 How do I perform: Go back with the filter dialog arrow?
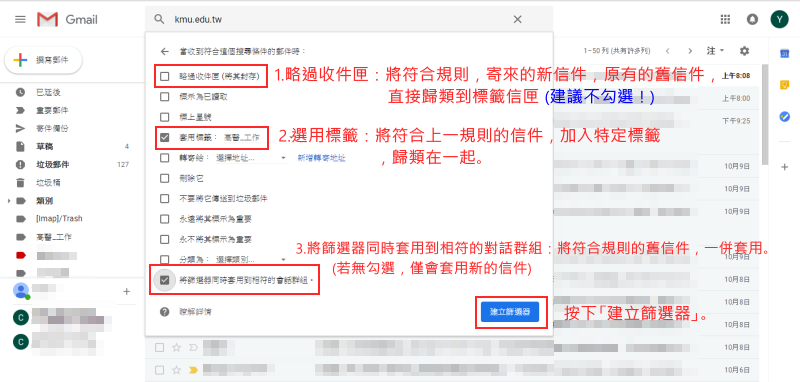pyautogui.click(x=164, y=52)
